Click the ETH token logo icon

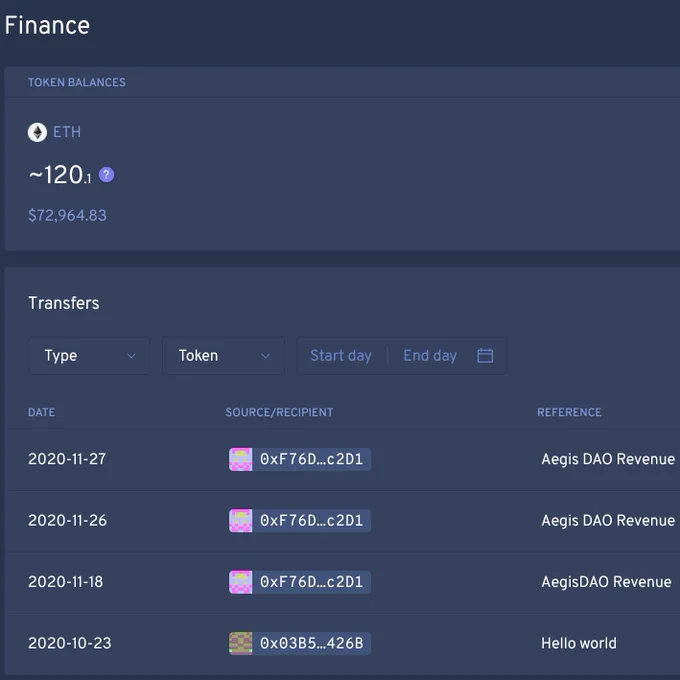click(37, 132)
